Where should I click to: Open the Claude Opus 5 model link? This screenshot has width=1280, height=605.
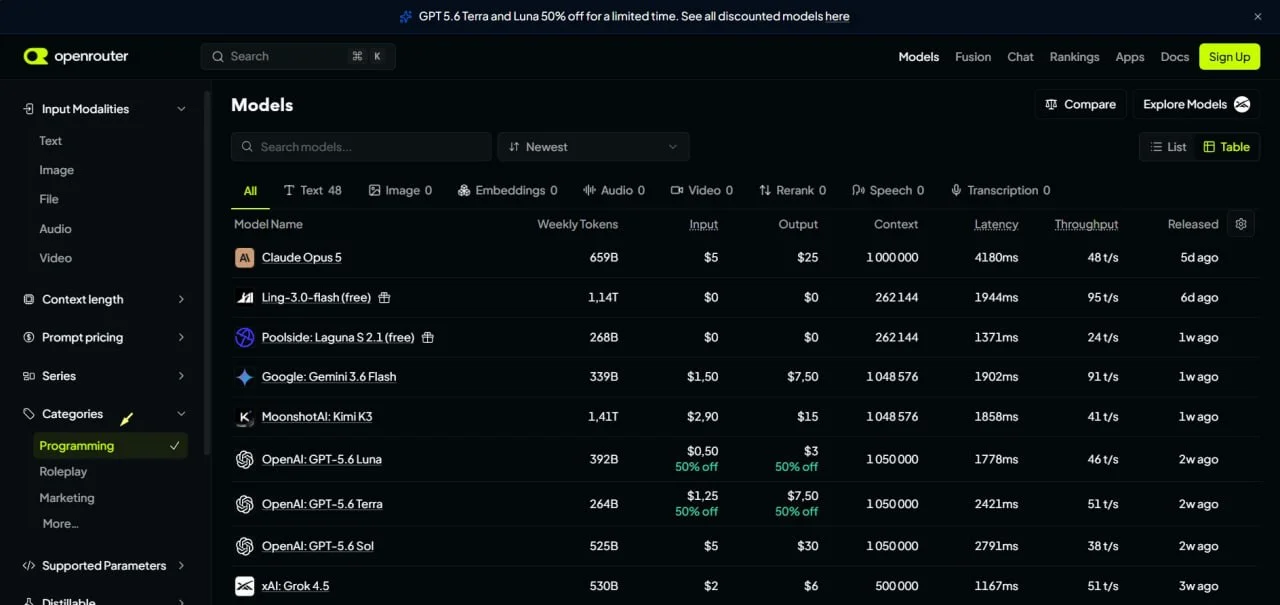(302, 258)
